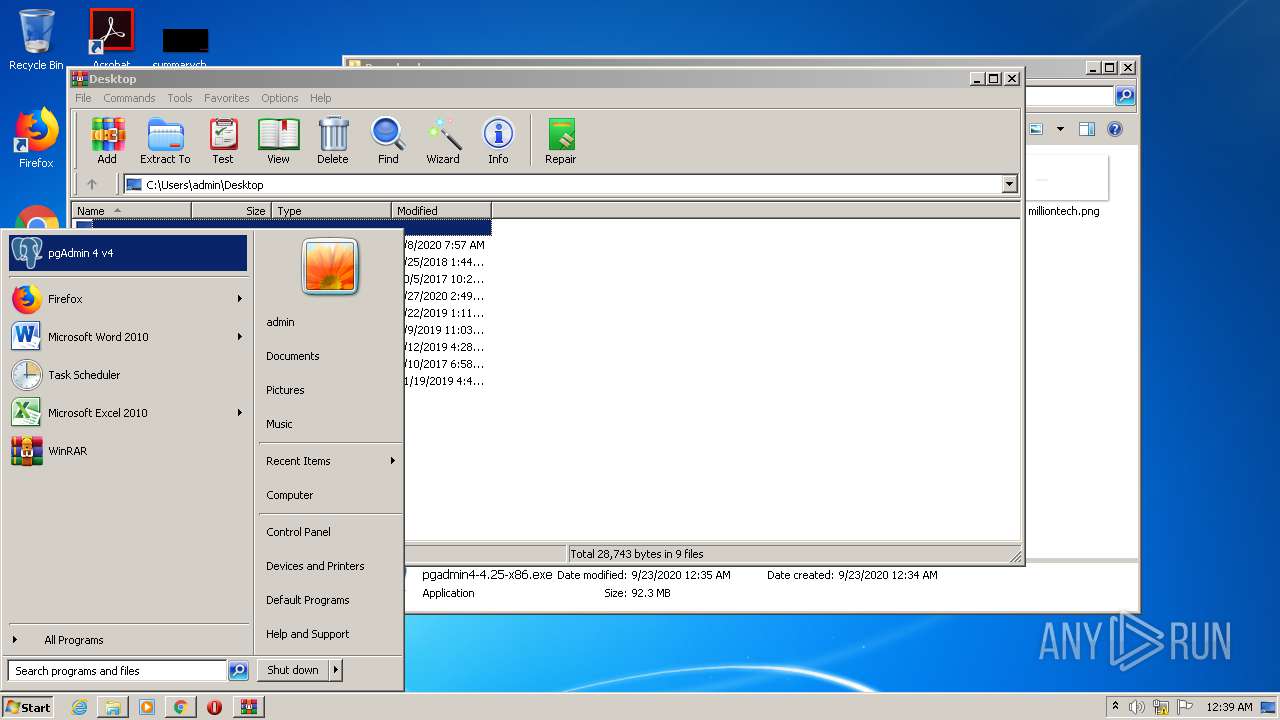The image size is (1280, 720).
Task: Open the Shut down options arrow
Action: (x=335, y=670)
